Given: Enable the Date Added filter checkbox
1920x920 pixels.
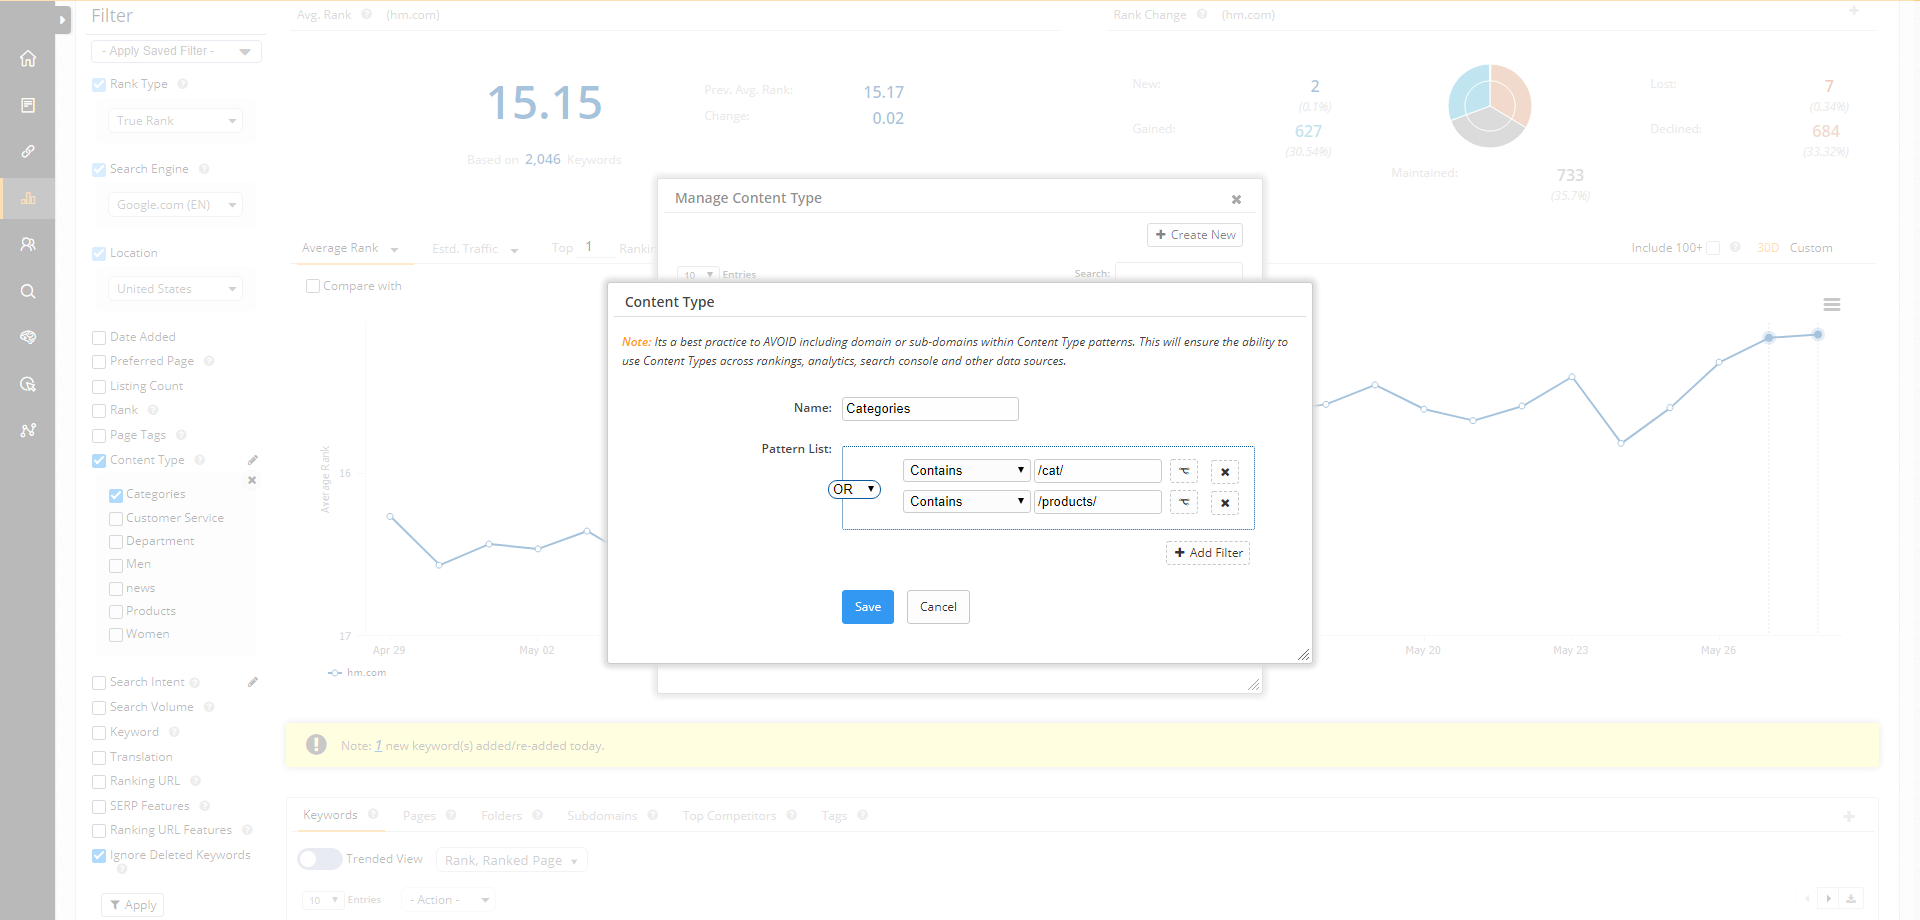Looking at the screenshot, I should [99, 338].
